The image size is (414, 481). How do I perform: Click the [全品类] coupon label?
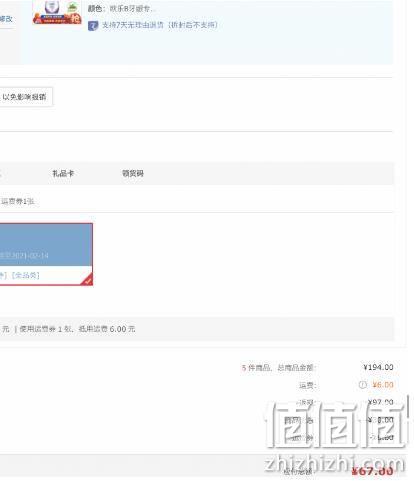click(25, 275)
